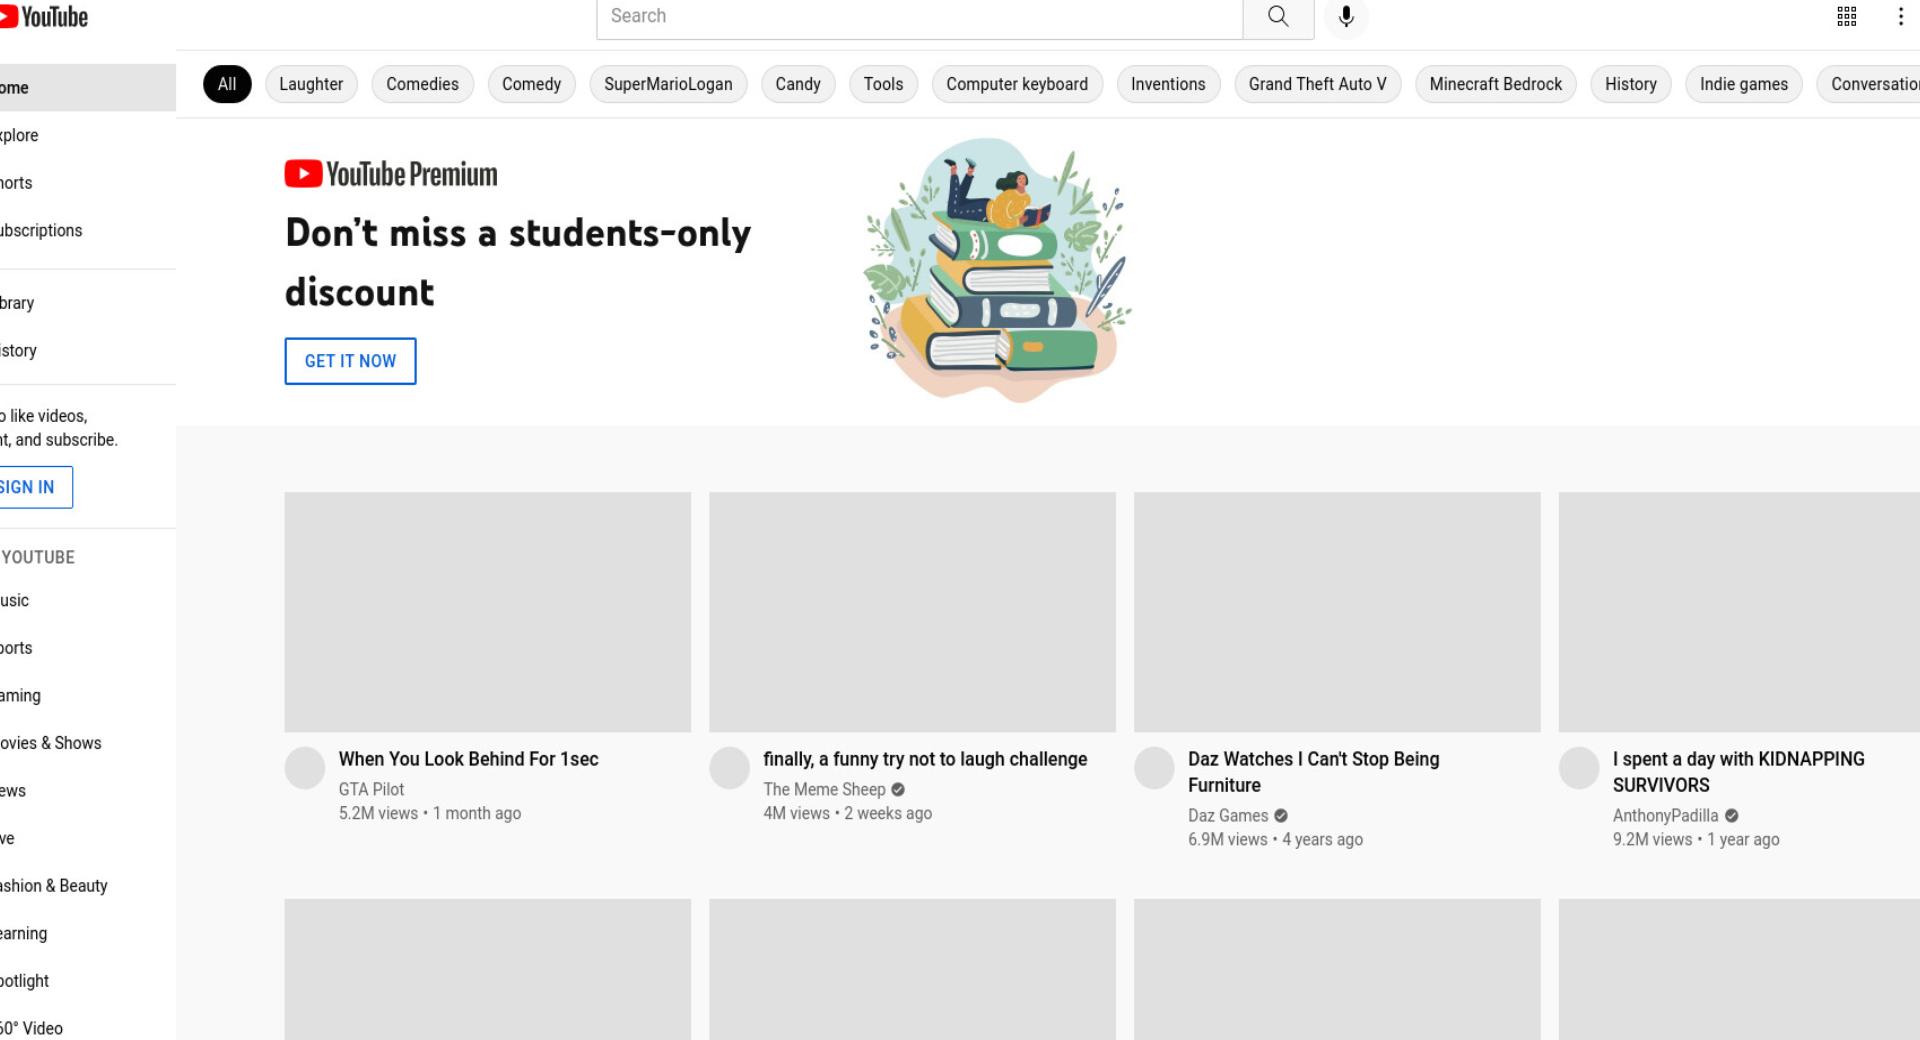Image resolution: width=1920 pixels, height=1040 pixels.
Task: Open Music in the sidebar
Action: point(88,600)
